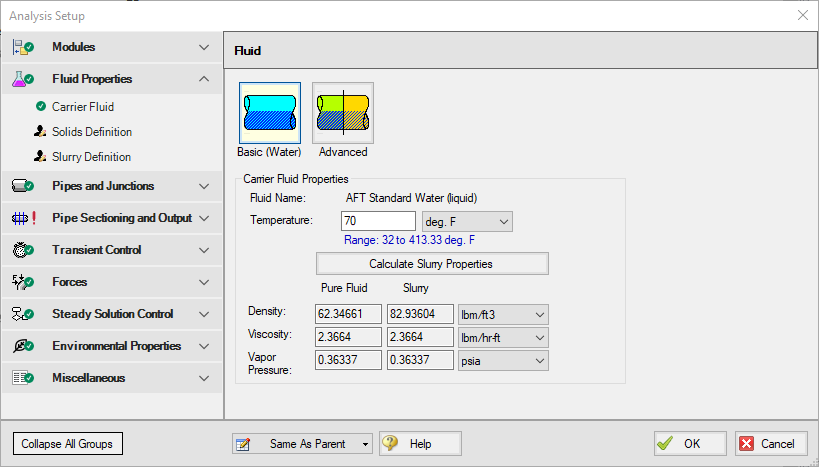Expand the Steady Solution Control group
819x467 pixels.
(204, 314)
